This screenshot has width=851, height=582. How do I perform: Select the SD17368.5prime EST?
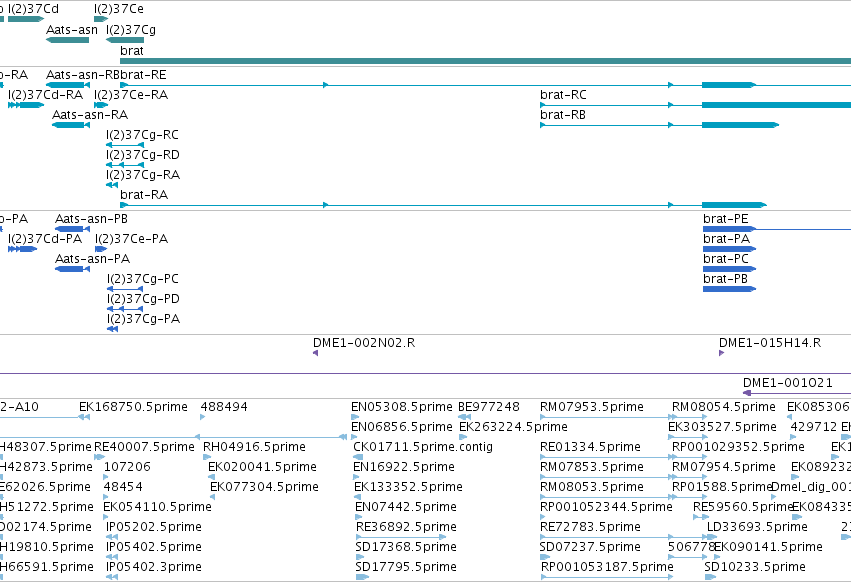[405, 548]
